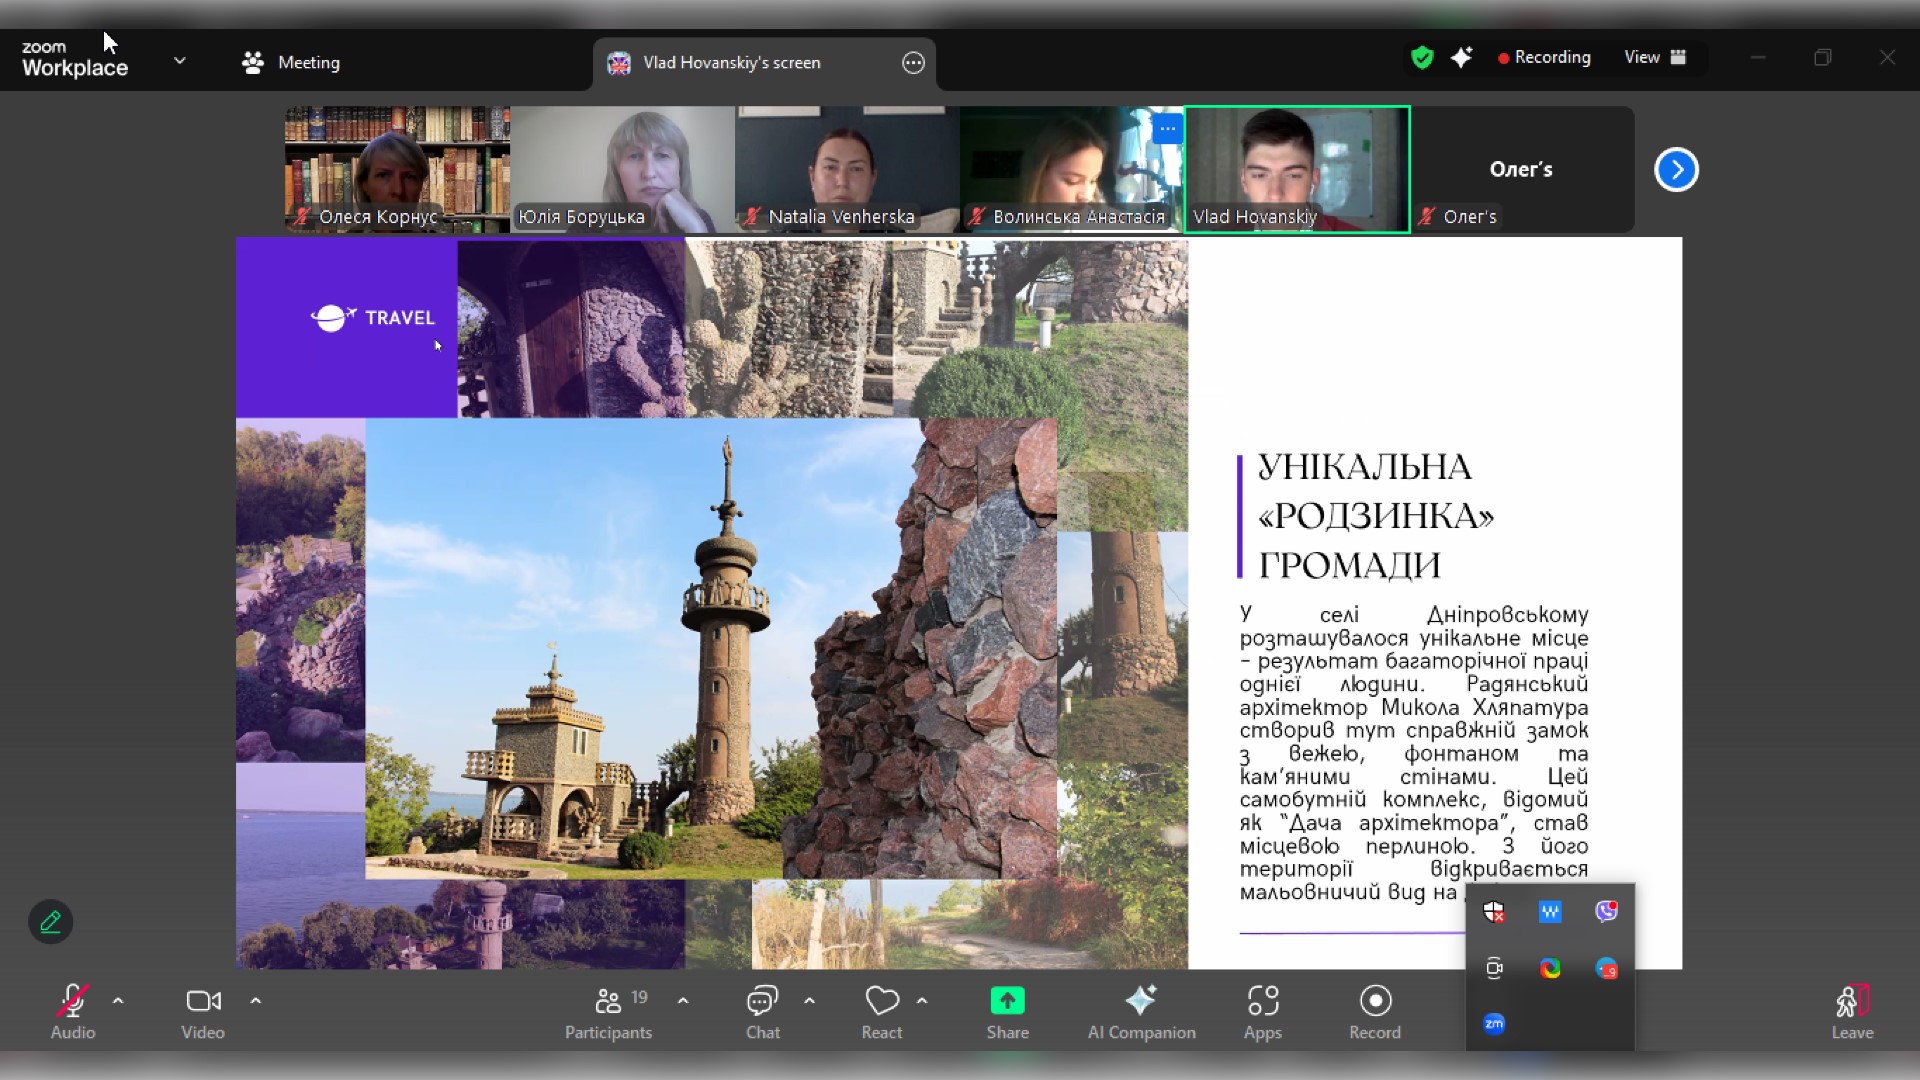Click the AI Companion sparkle in top bar
Viewport: 1920px width, 1080px height.
pos(1462,58)
